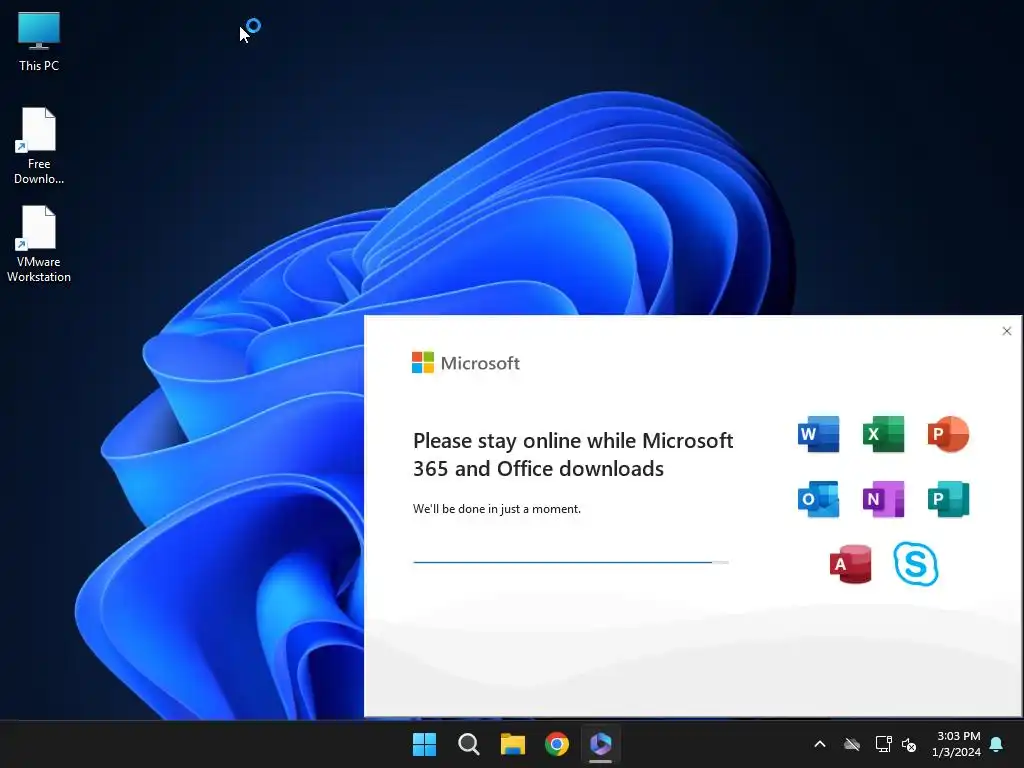1024x768 pixels.
Task: Click the Publisher icon in the installer
Action: coord(948,500)
